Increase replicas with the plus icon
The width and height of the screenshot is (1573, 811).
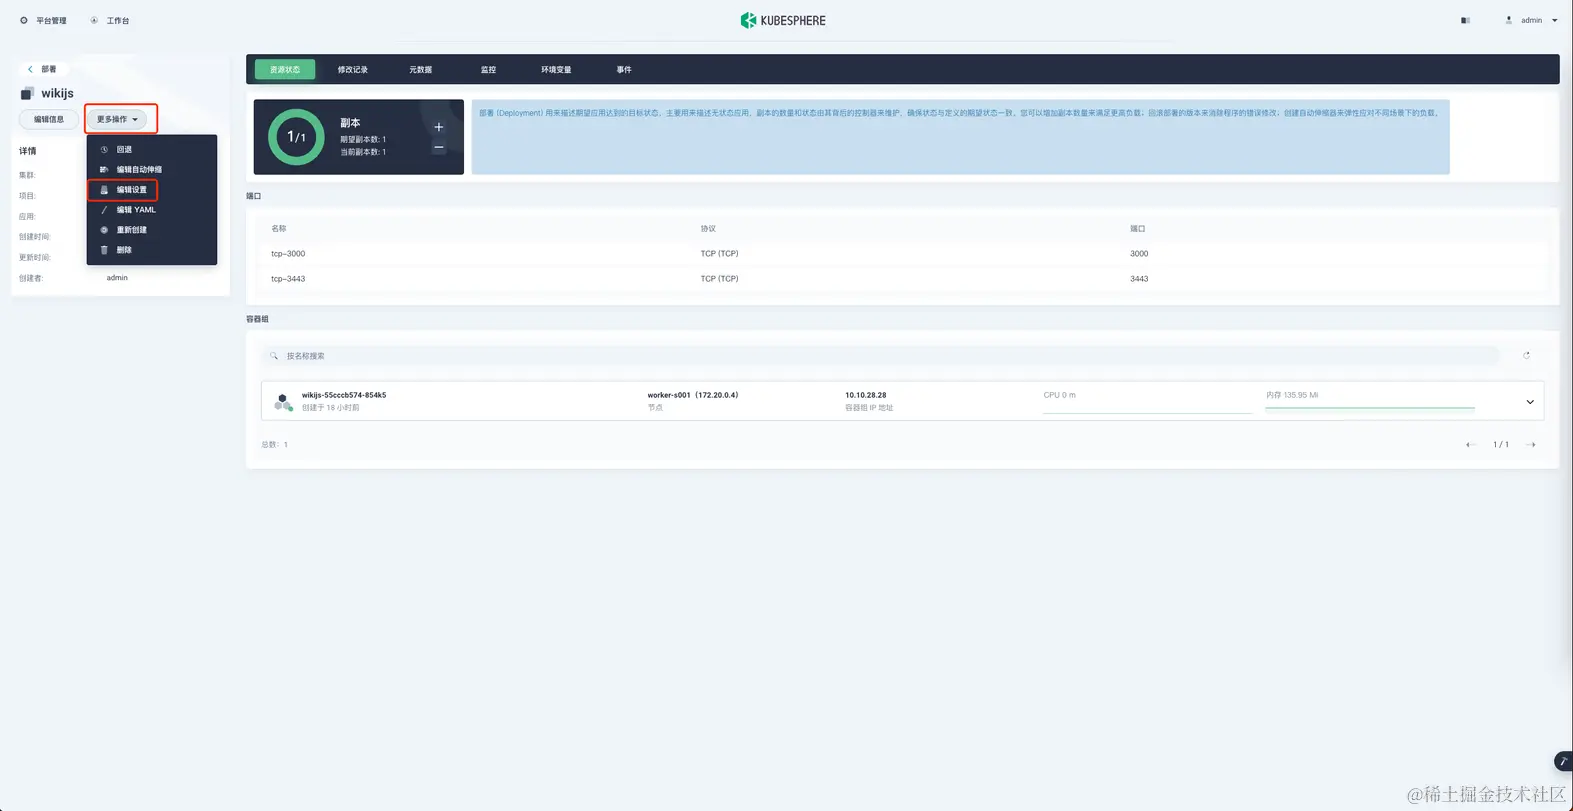click(438, 127)
